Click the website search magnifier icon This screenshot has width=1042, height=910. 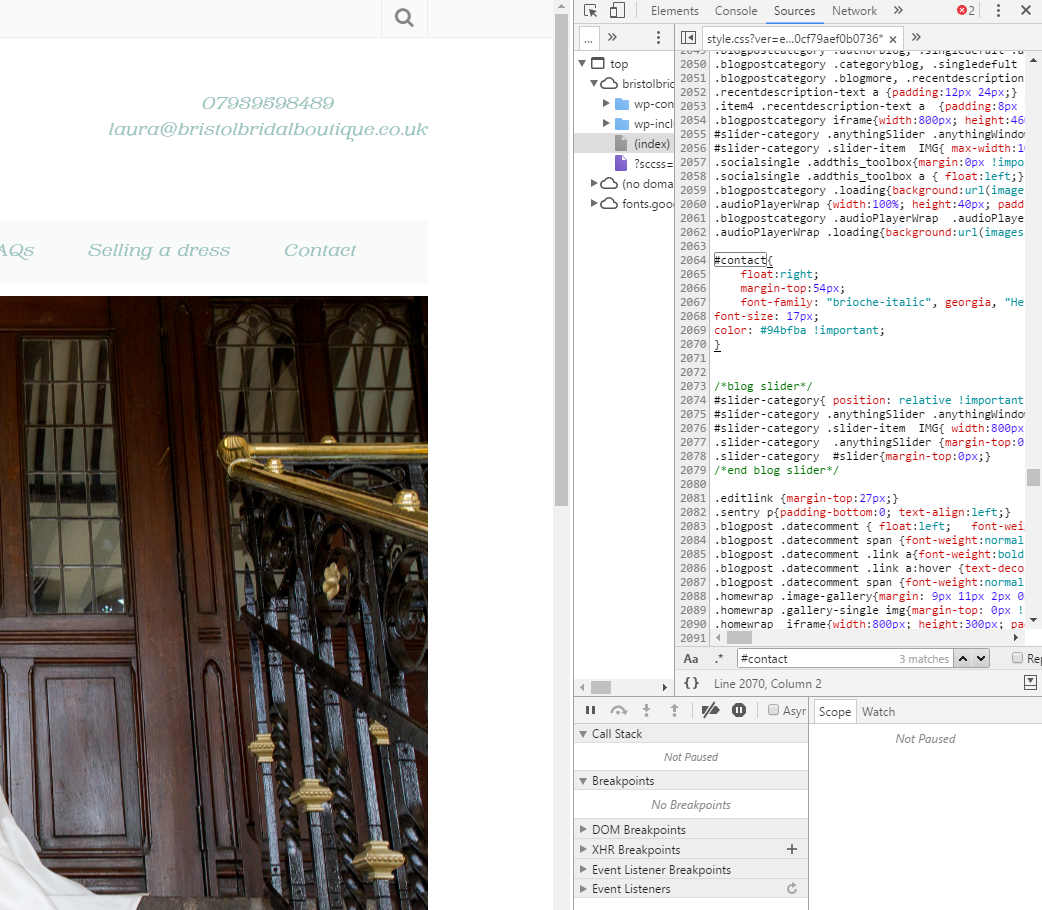(404, 18)
